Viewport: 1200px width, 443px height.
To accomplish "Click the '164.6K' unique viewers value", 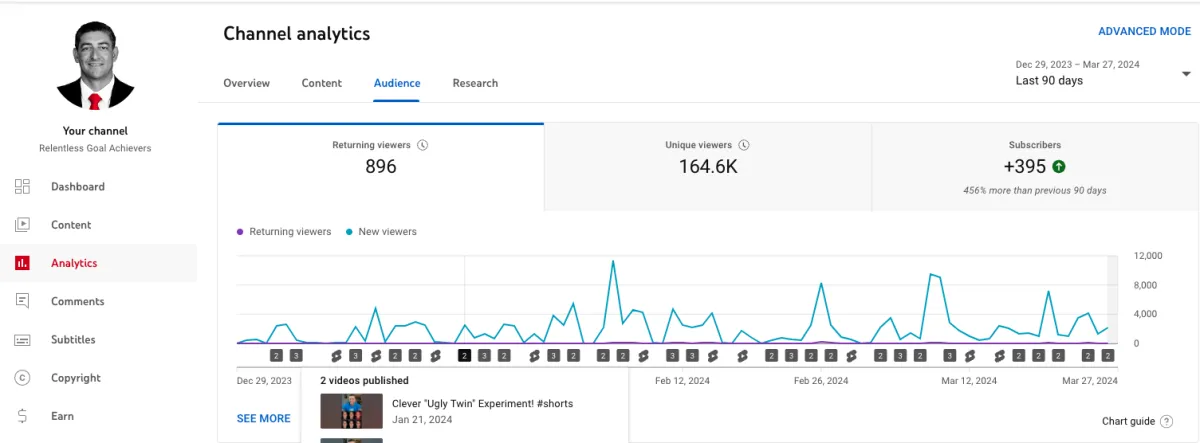I will (x=708, y=167).
